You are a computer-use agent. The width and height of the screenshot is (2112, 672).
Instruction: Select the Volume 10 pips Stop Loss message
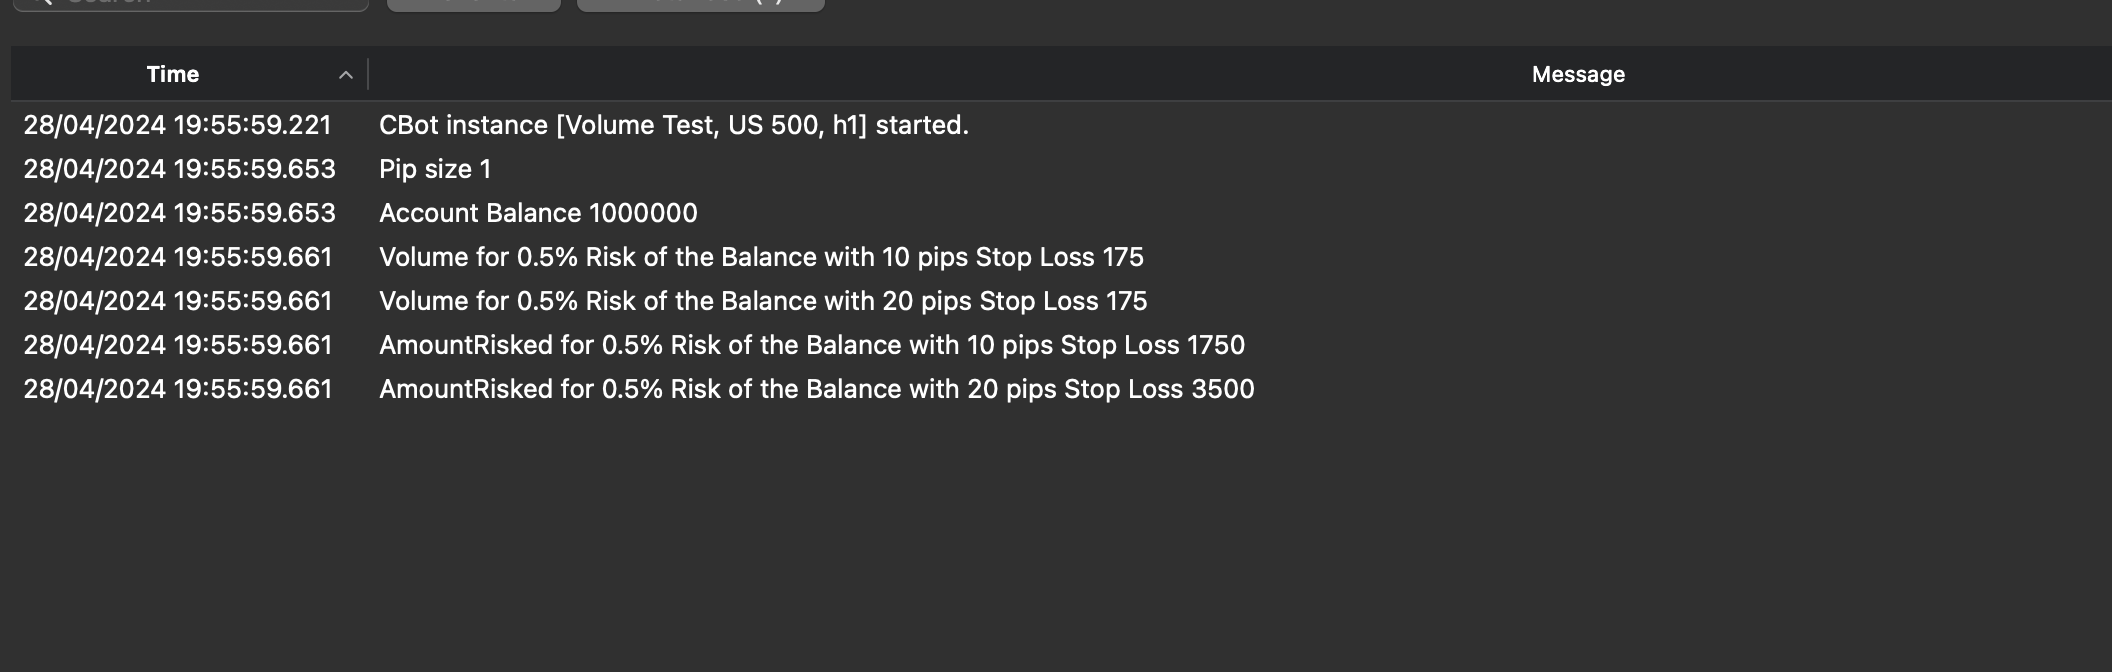coord(761,257)
